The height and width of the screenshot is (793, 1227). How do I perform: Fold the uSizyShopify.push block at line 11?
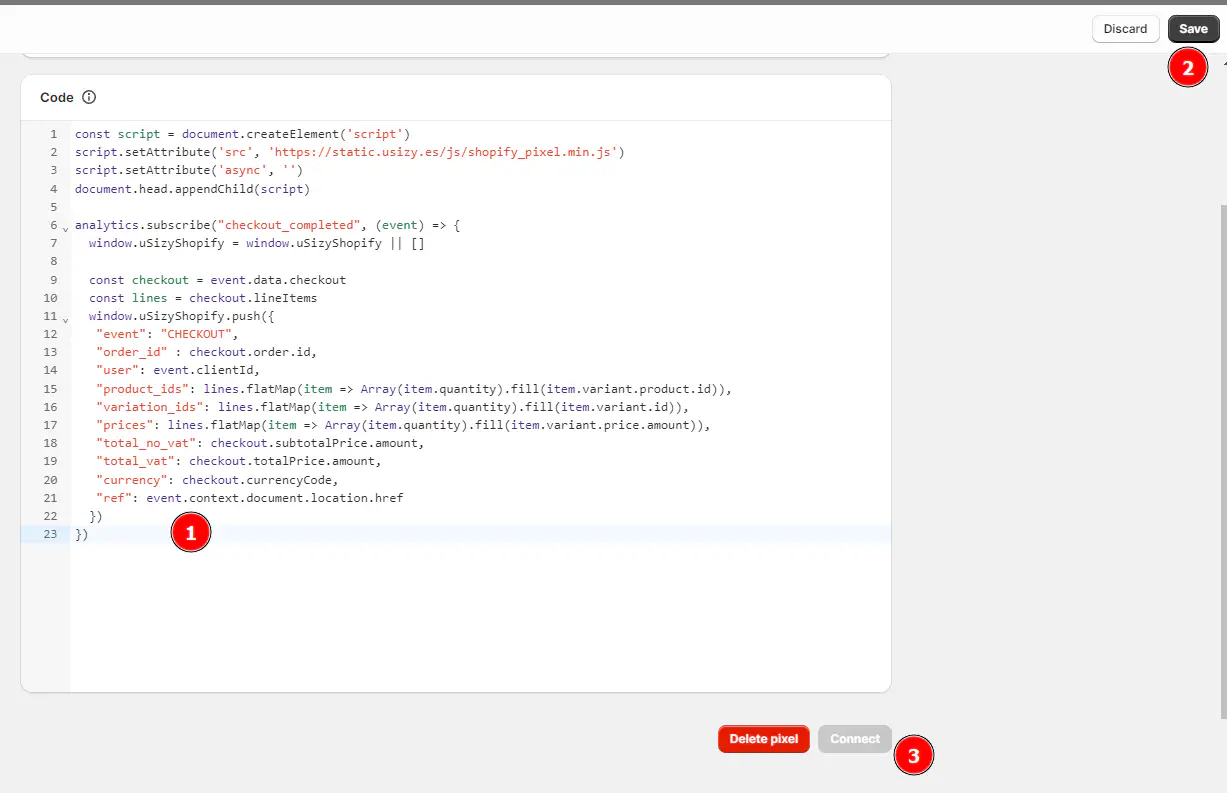(65, 320)
